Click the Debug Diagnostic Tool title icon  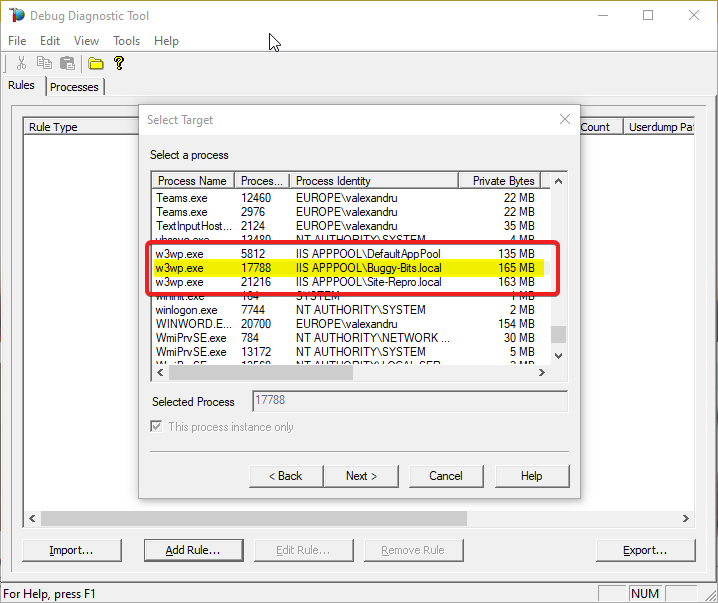click(16, 15)
